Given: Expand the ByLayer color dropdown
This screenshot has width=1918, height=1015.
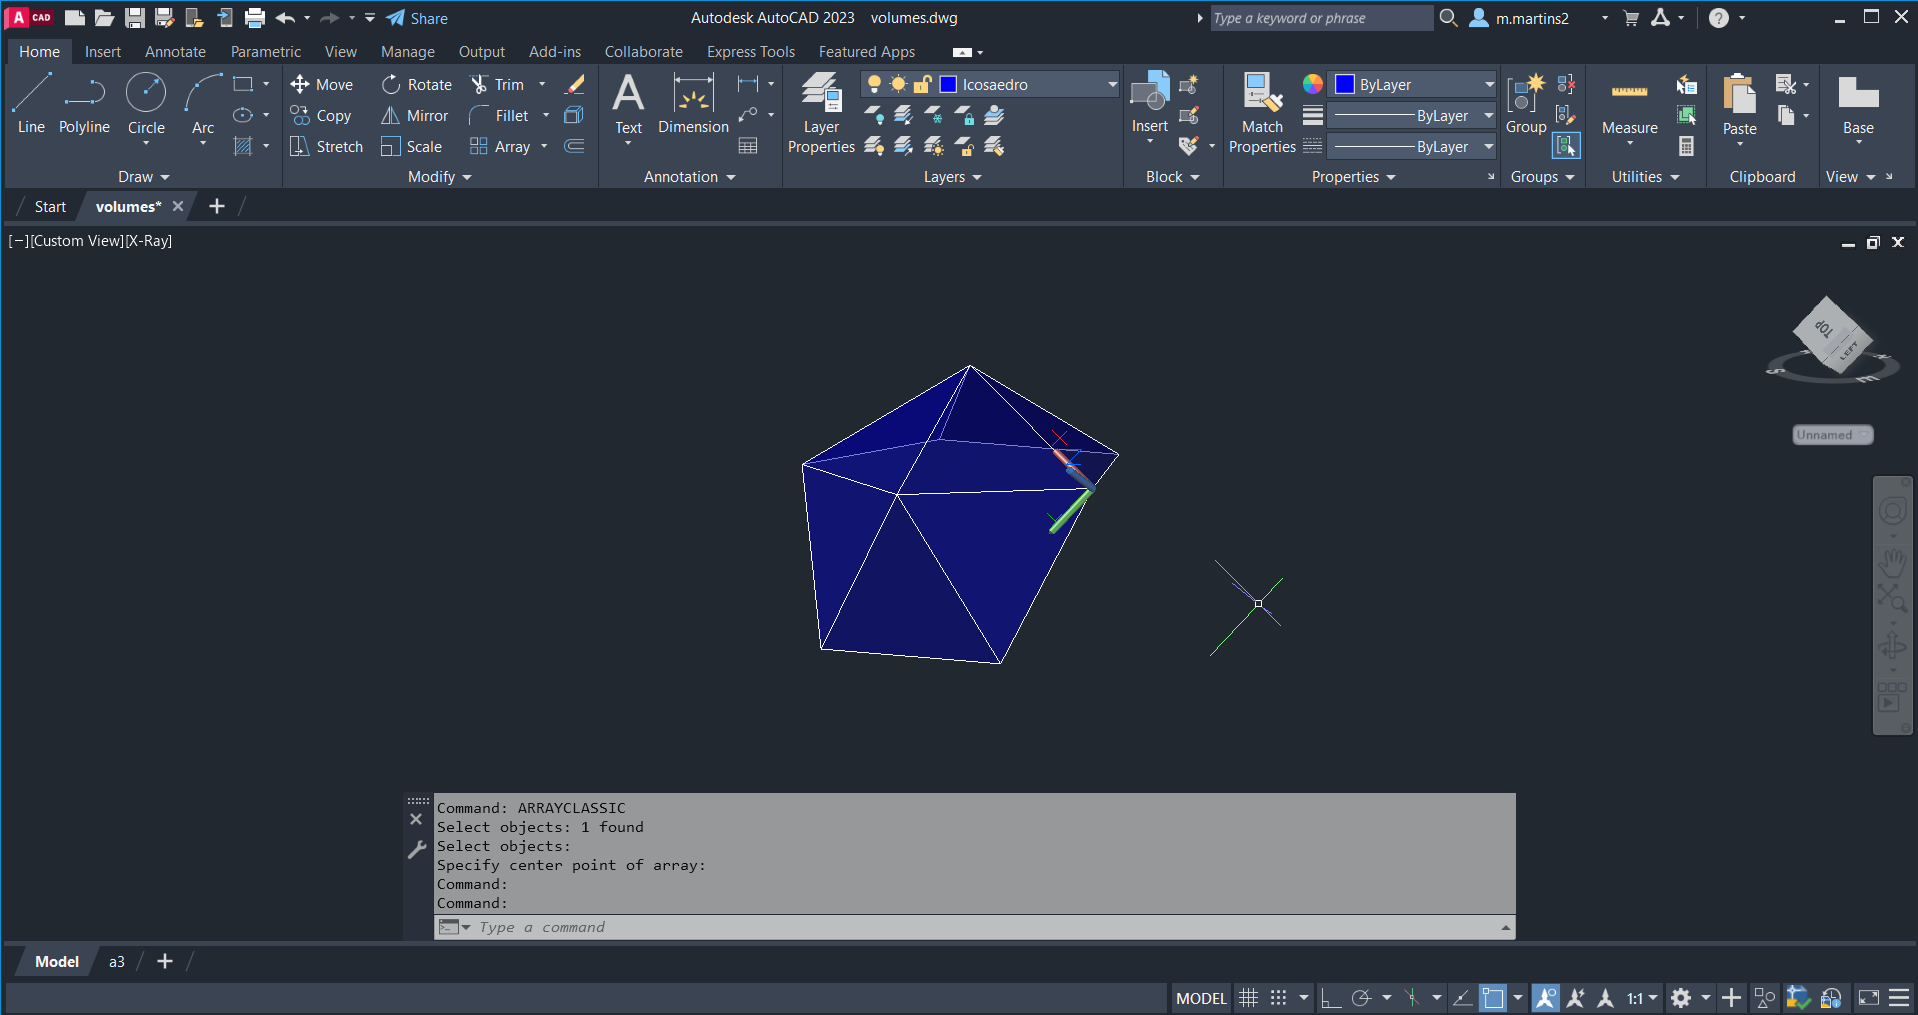Looking at the screenshot, I should (x=1488, y=85).
